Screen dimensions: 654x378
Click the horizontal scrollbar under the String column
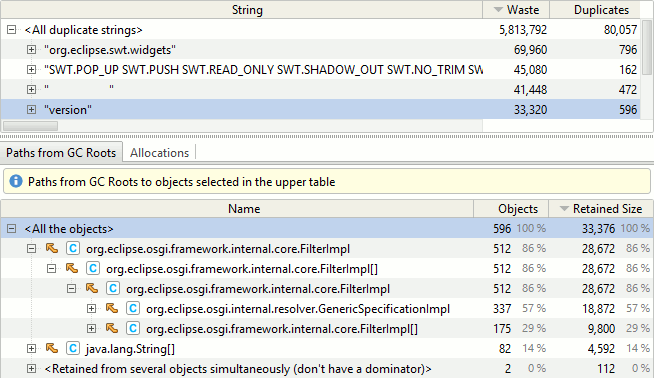[x=30, y=126]
